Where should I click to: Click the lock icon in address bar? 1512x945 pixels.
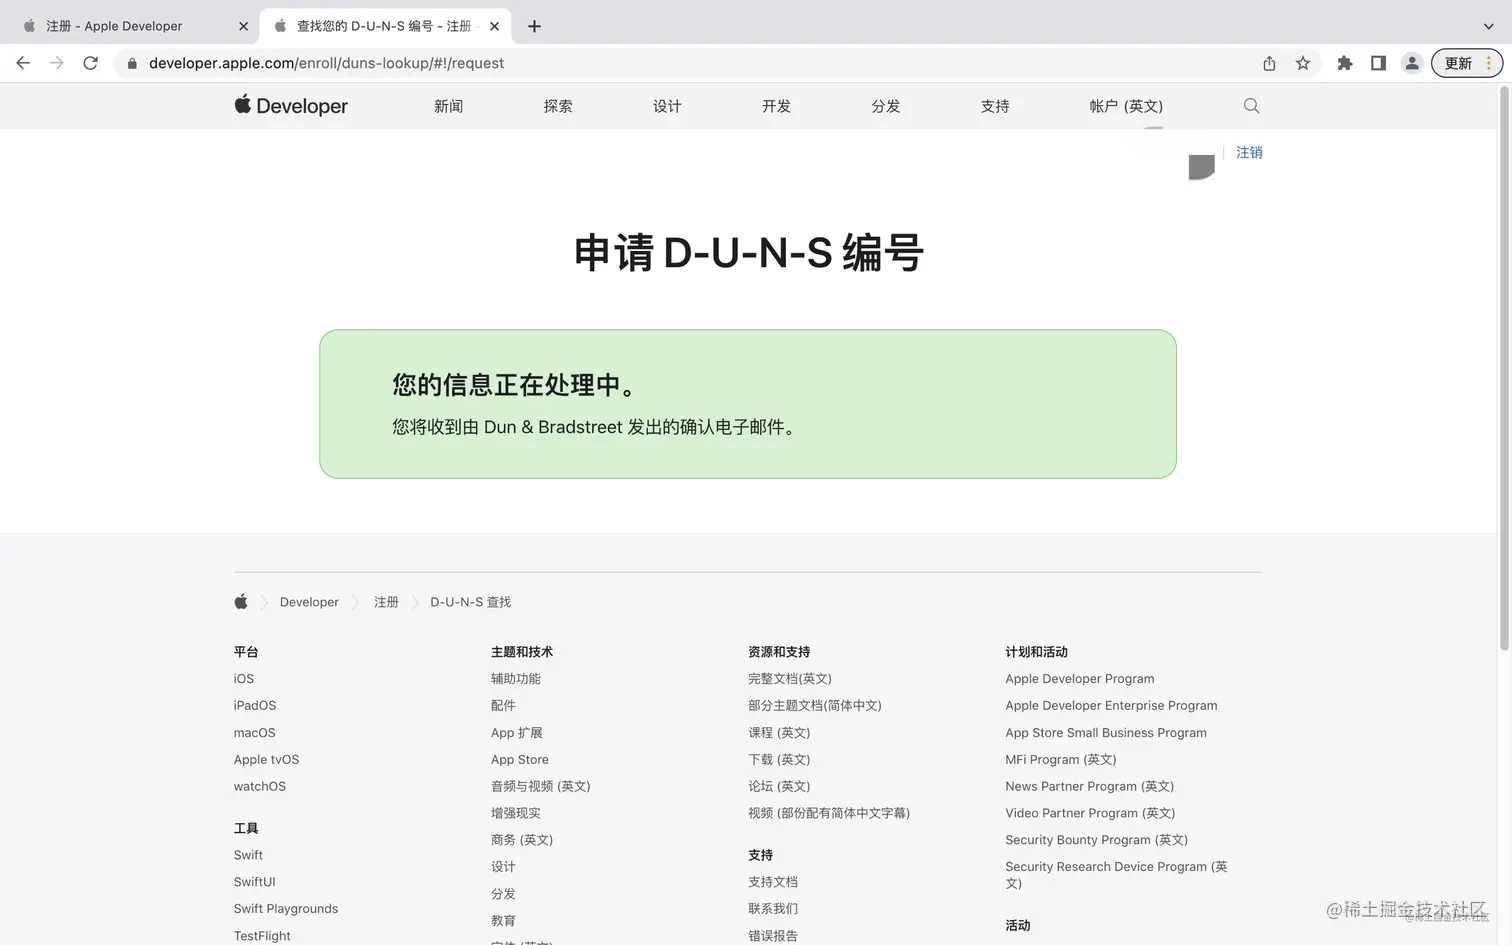pyautogui.click(x=132, y=63)
